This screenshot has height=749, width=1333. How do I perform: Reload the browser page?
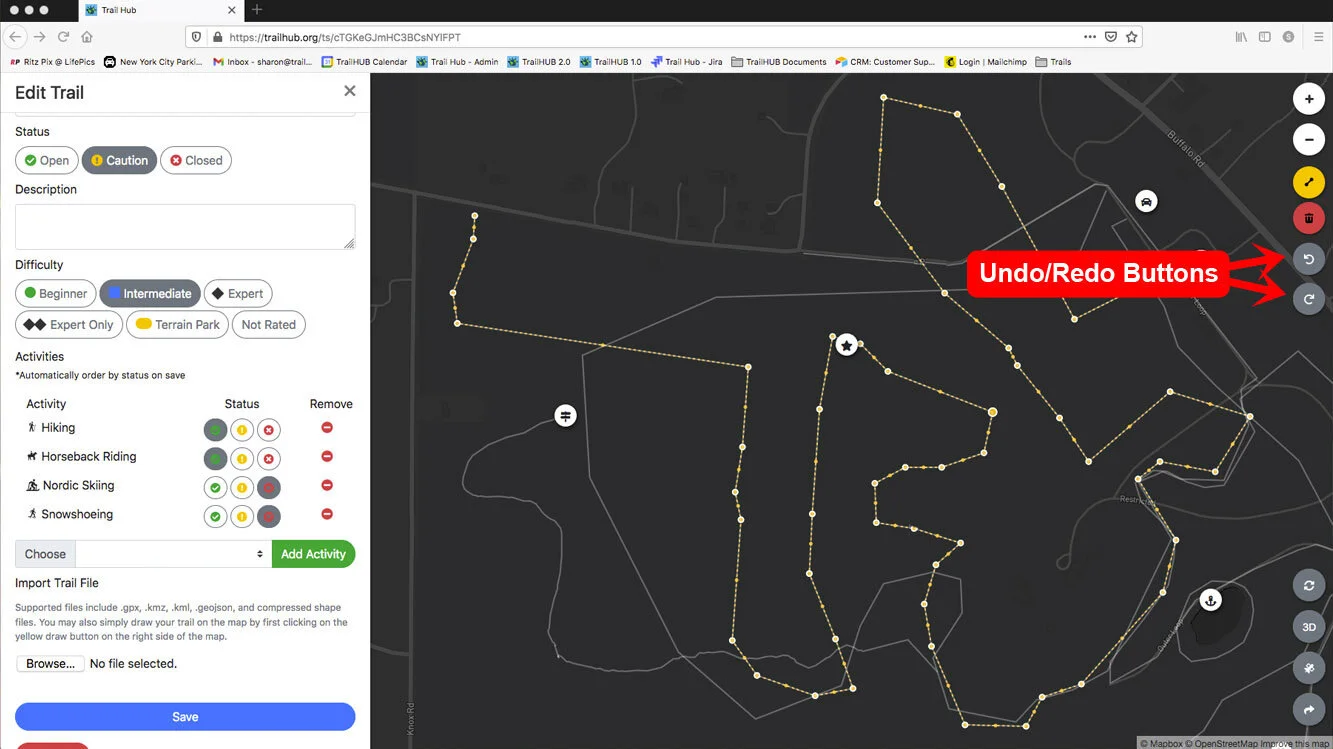coord(63,37)
